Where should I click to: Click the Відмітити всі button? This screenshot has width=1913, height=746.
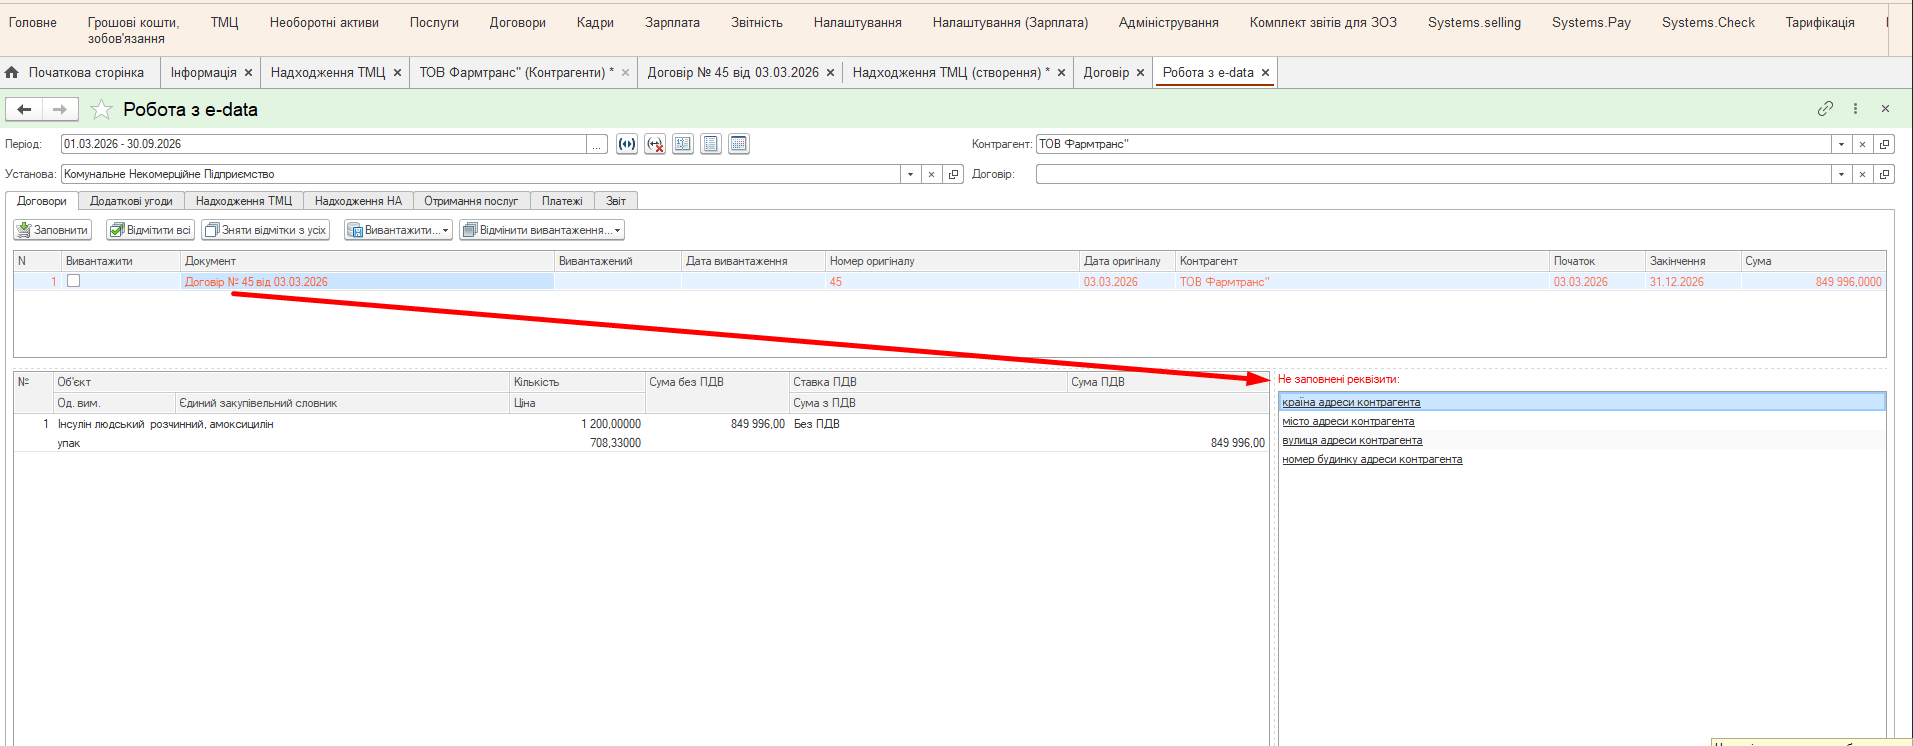tap(150, 230)
